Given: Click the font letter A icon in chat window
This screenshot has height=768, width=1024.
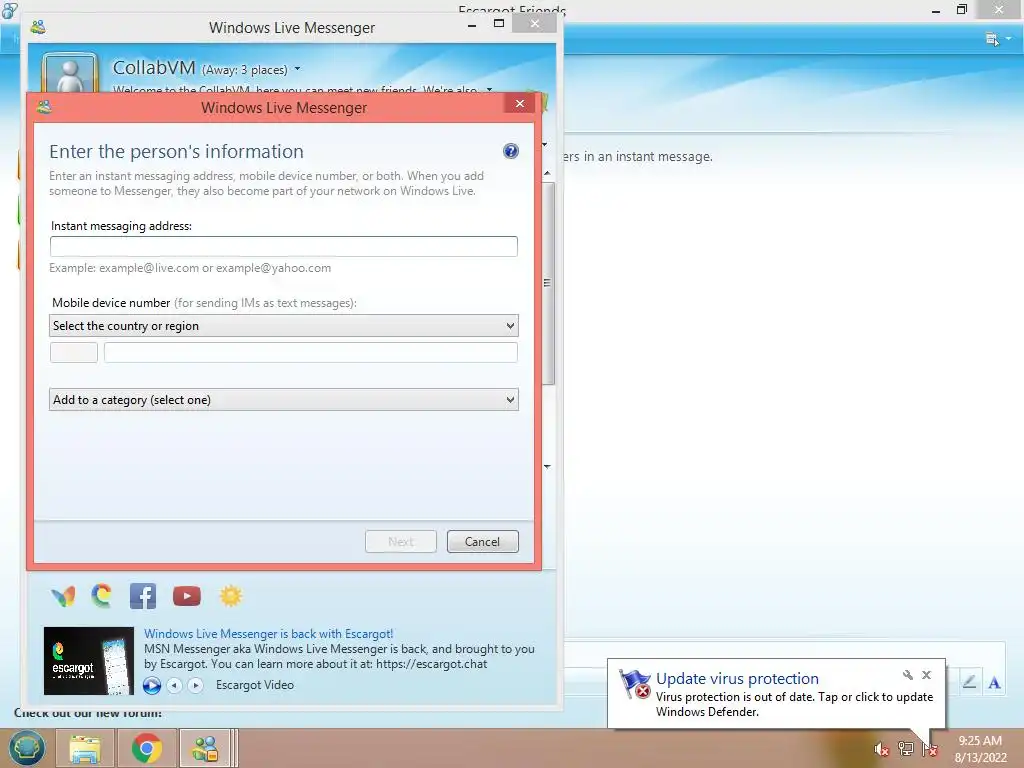Looking at the screenshot, I should coord(995,683).
